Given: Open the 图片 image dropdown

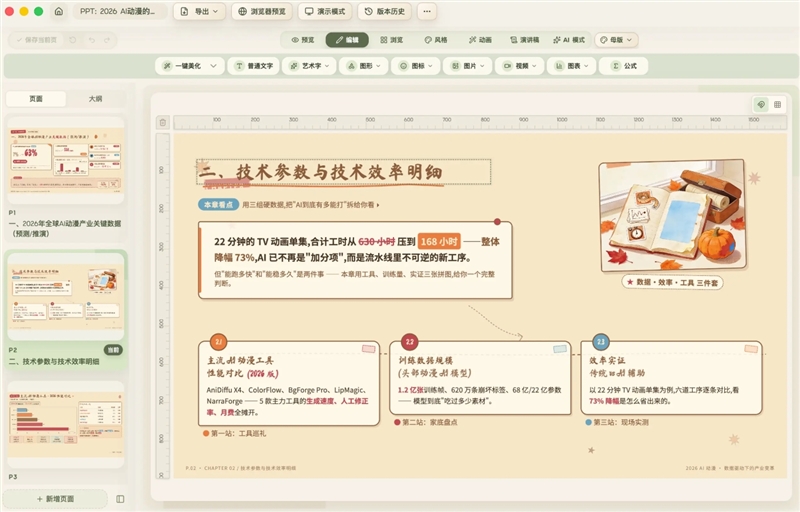Looking at the screenshot, I should [x=467, y=66].
